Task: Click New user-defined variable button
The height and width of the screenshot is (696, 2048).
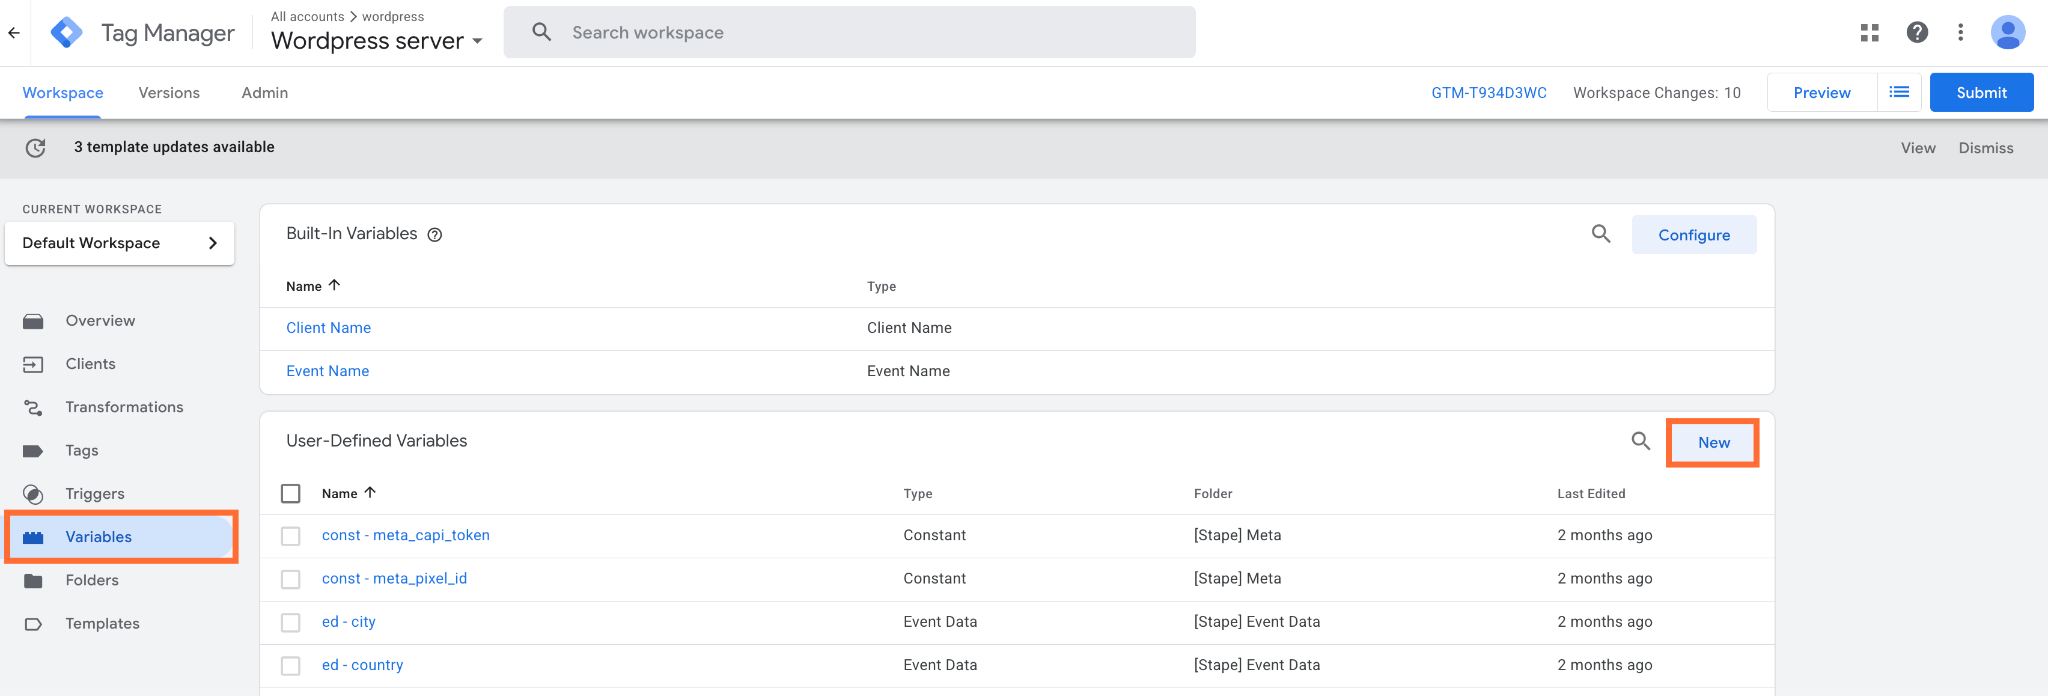Action: click(x=1714, y=443)
